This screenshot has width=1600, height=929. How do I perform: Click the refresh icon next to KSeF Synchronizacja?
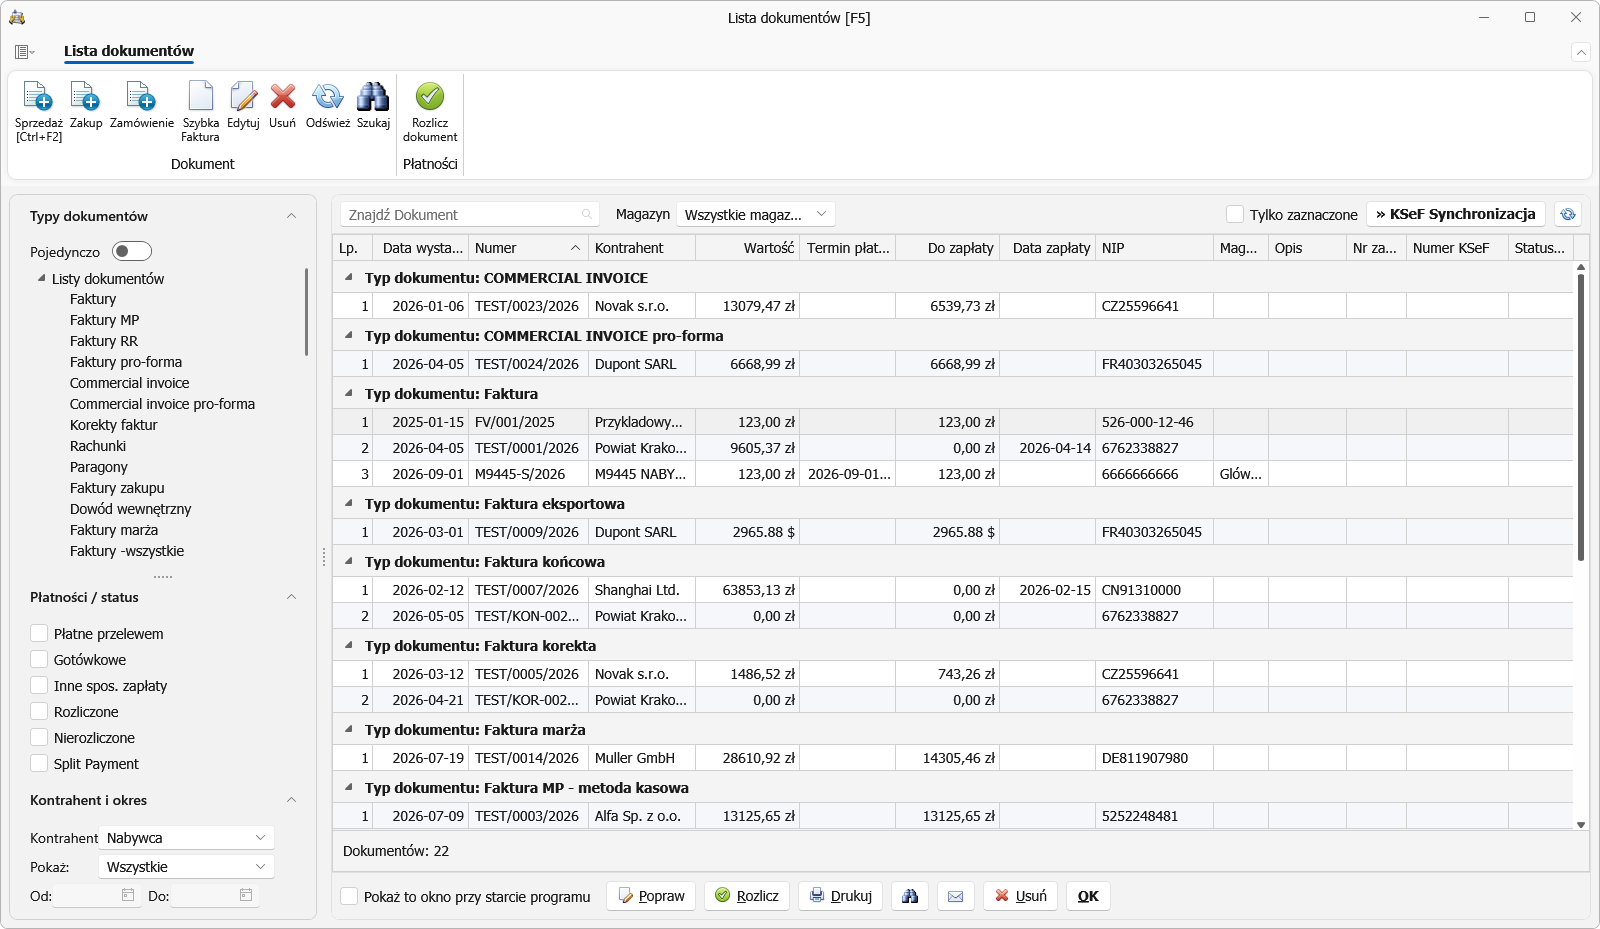[x=1568, y=214]
